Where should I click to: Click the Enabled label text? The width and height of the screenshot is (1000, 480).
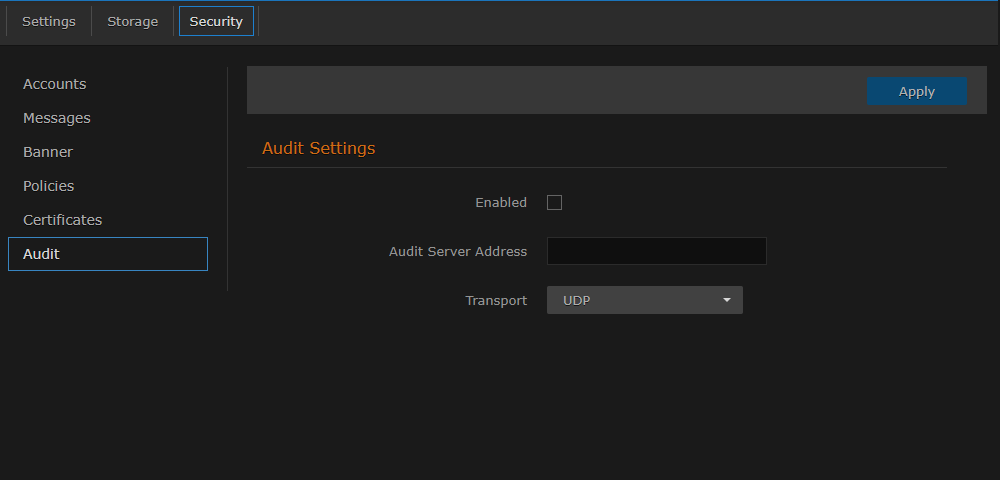coord(500,202)
